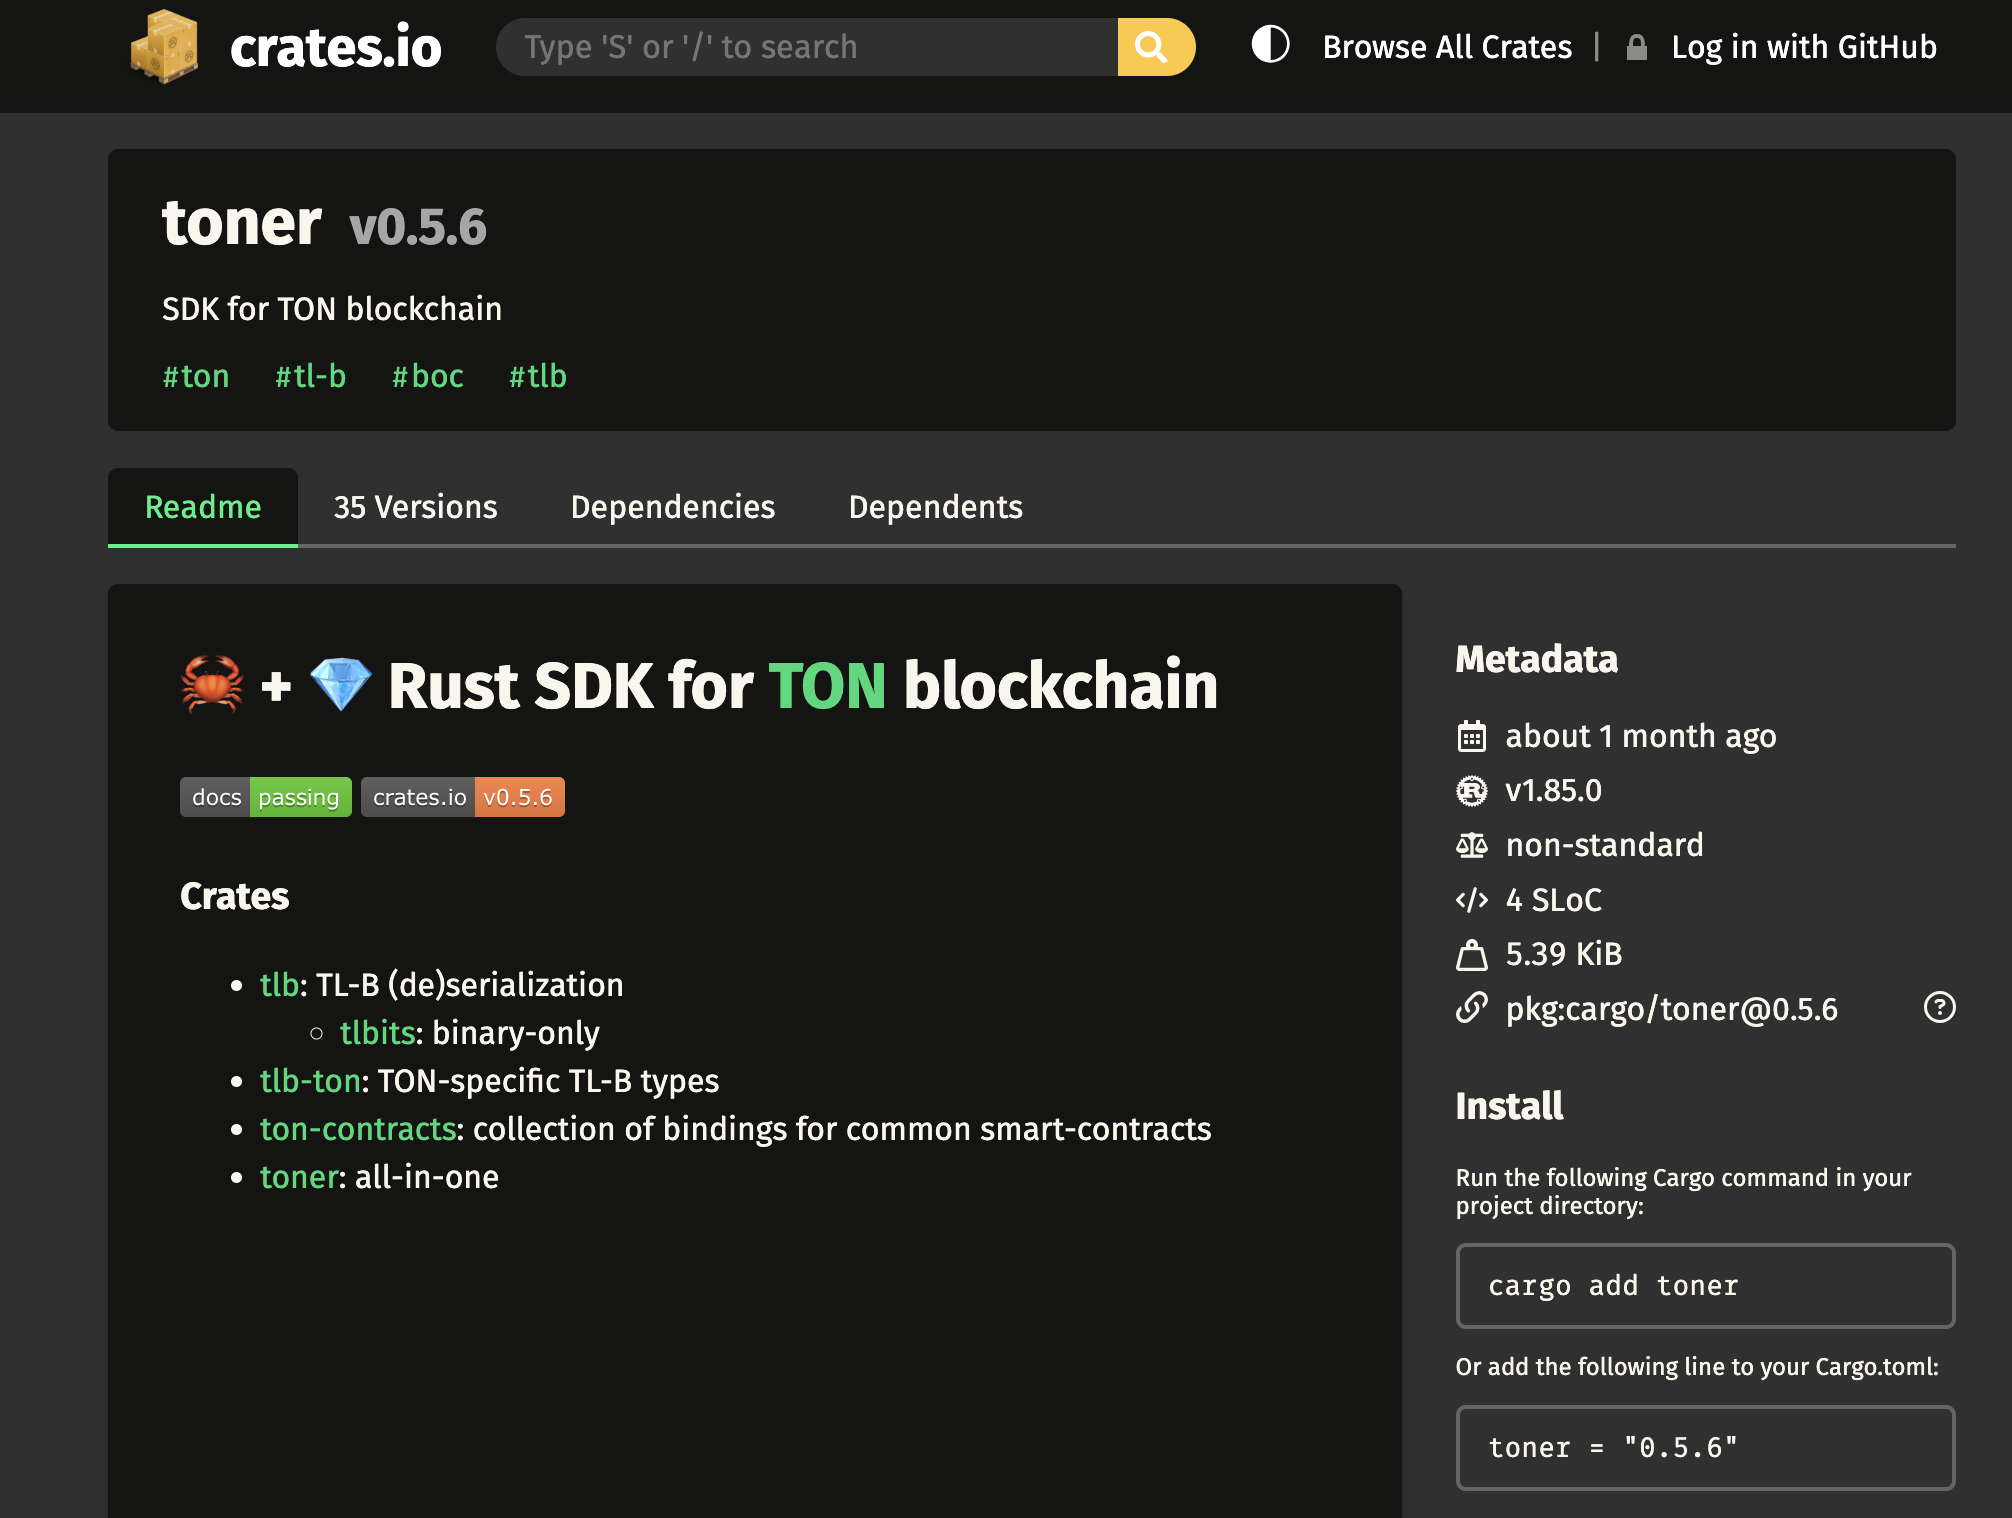Open the ton-contracts crate link
The width and height of the screenshot is (2012, 1518).
357,1129
